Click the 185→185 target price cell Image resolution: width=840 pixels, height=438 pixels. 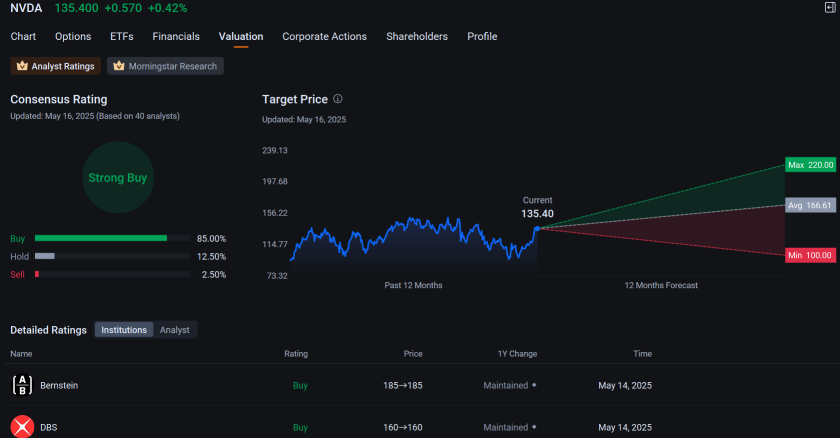point(403,385)
